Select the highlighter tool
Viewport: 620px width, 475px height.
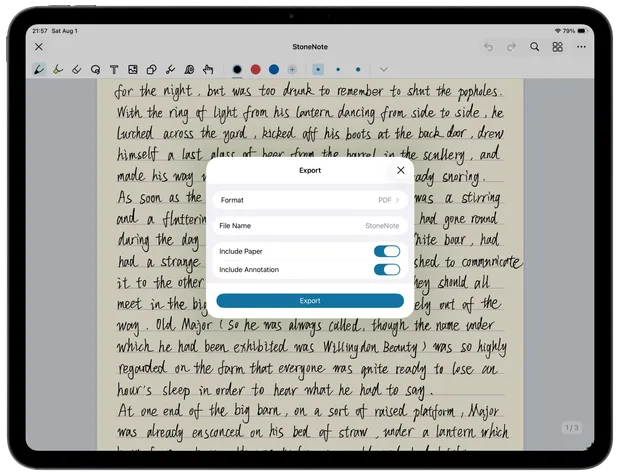[x=58, y=70]
